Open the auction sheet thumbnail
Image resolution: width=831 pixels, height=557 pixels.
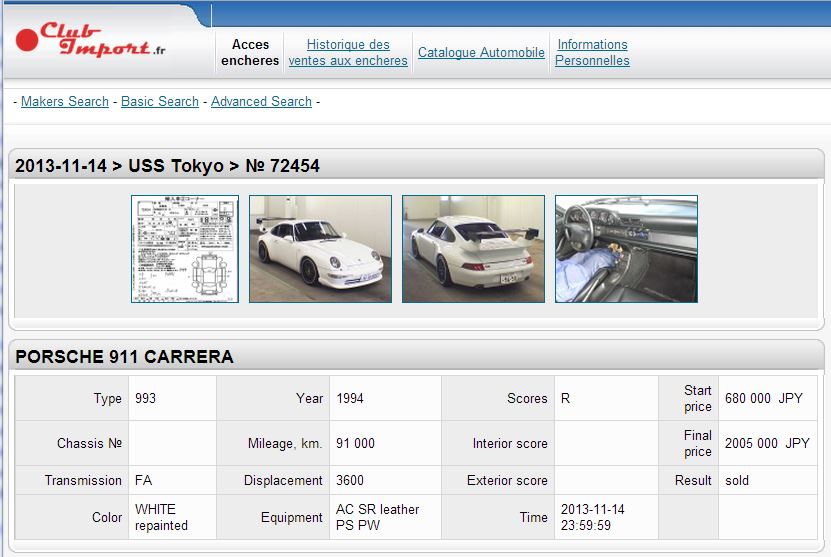185,249
